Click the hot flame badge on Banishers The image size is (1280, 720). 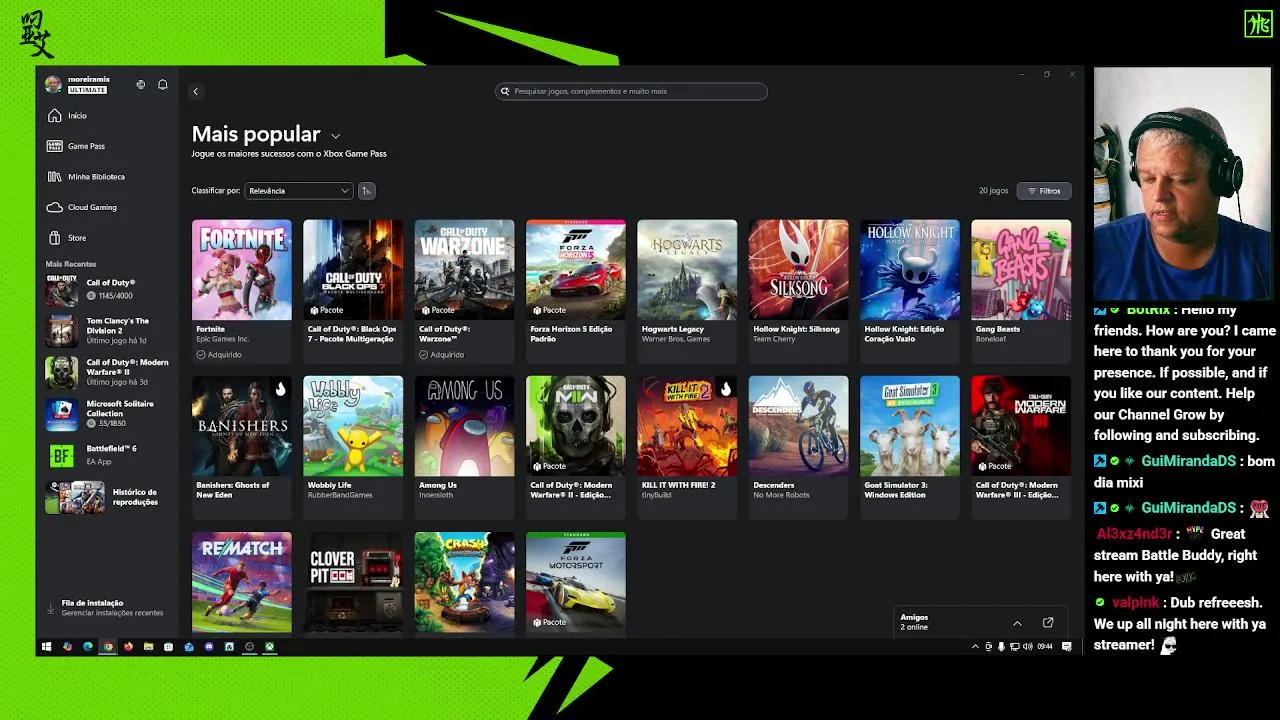[280, 389]
